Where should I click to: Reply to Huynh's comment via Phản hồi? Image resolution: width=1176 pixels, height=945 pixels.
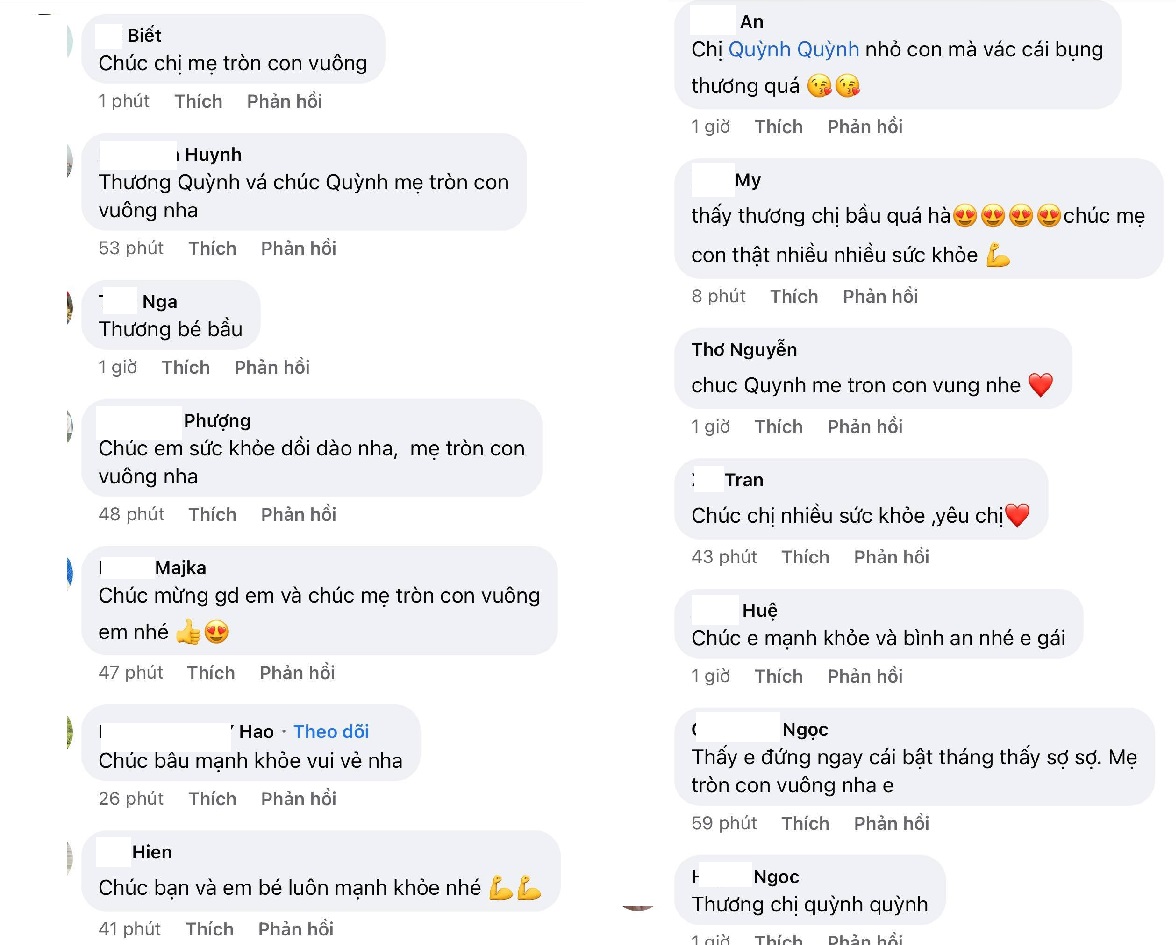click(x=298, y=248)
